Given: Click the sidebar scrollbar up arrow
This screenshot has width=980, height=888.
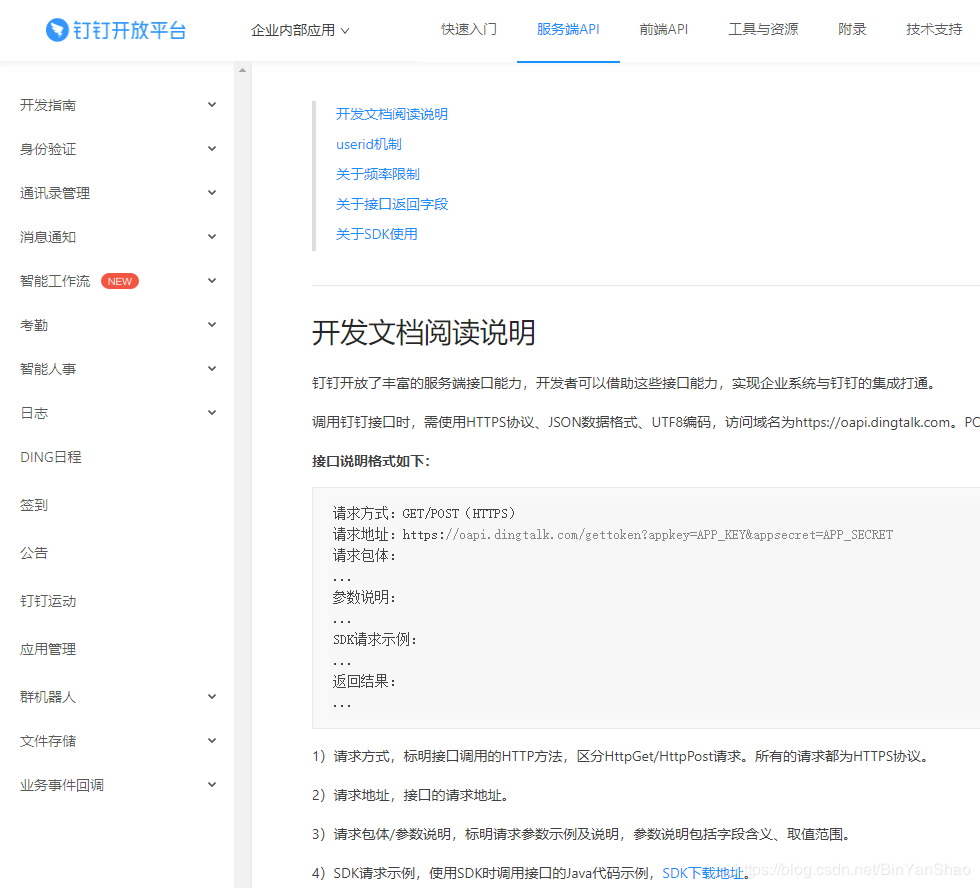Looking at the screenshot, I should click(241, 71).
